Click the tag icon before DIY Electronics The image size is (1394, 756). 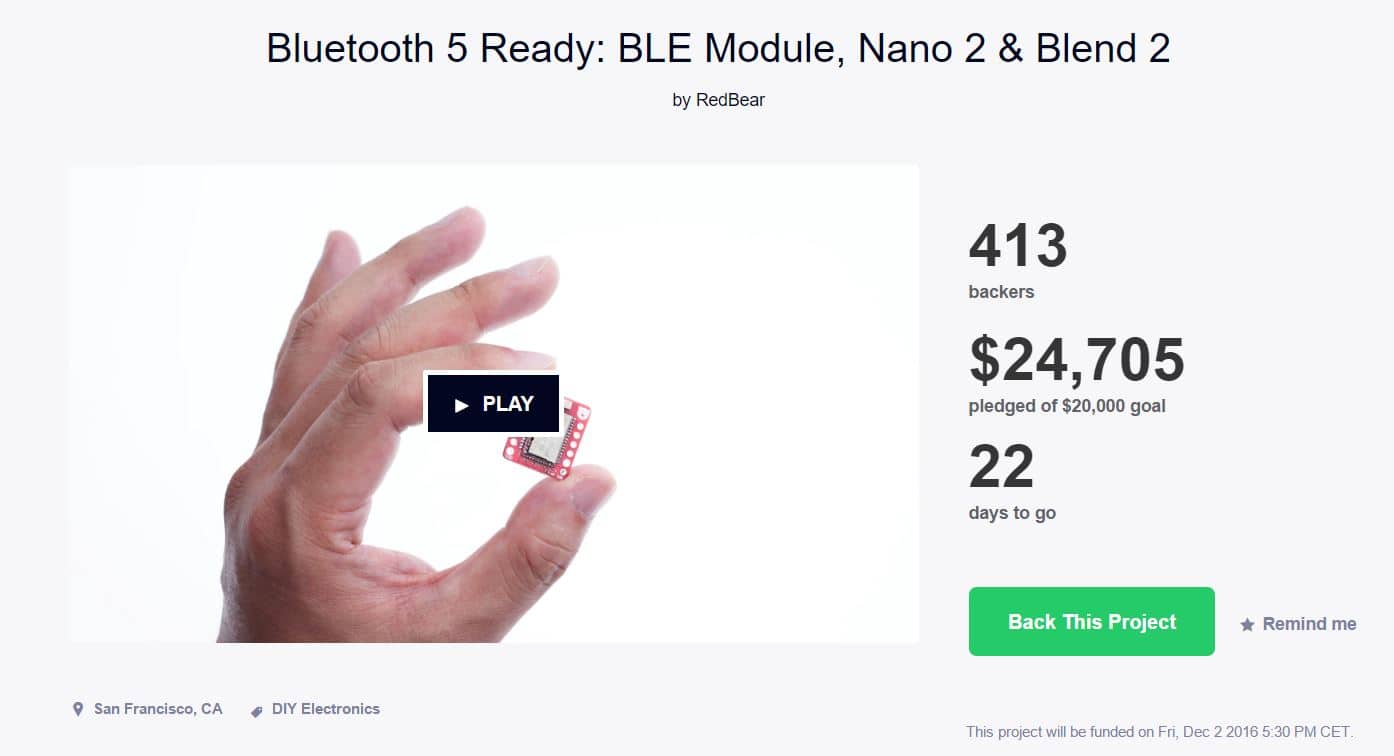(x=257, y=710)
